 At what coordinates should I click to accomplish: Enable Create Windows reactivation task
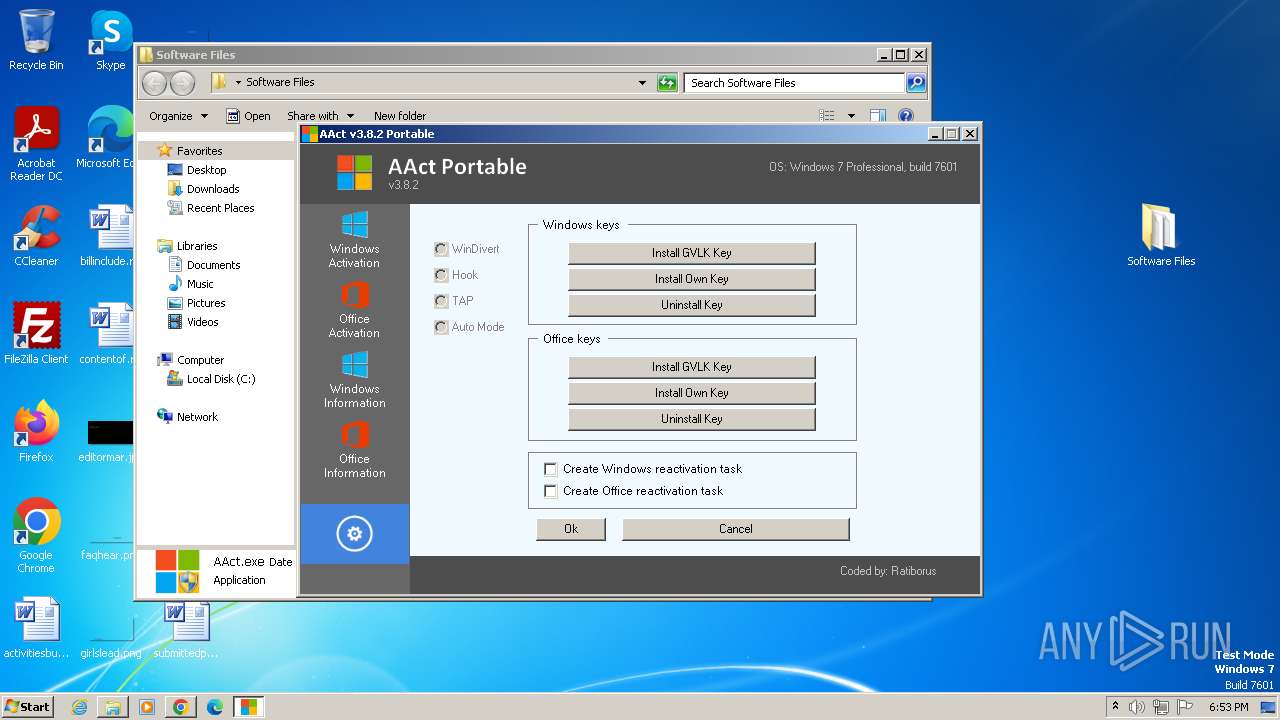point(550,469)
